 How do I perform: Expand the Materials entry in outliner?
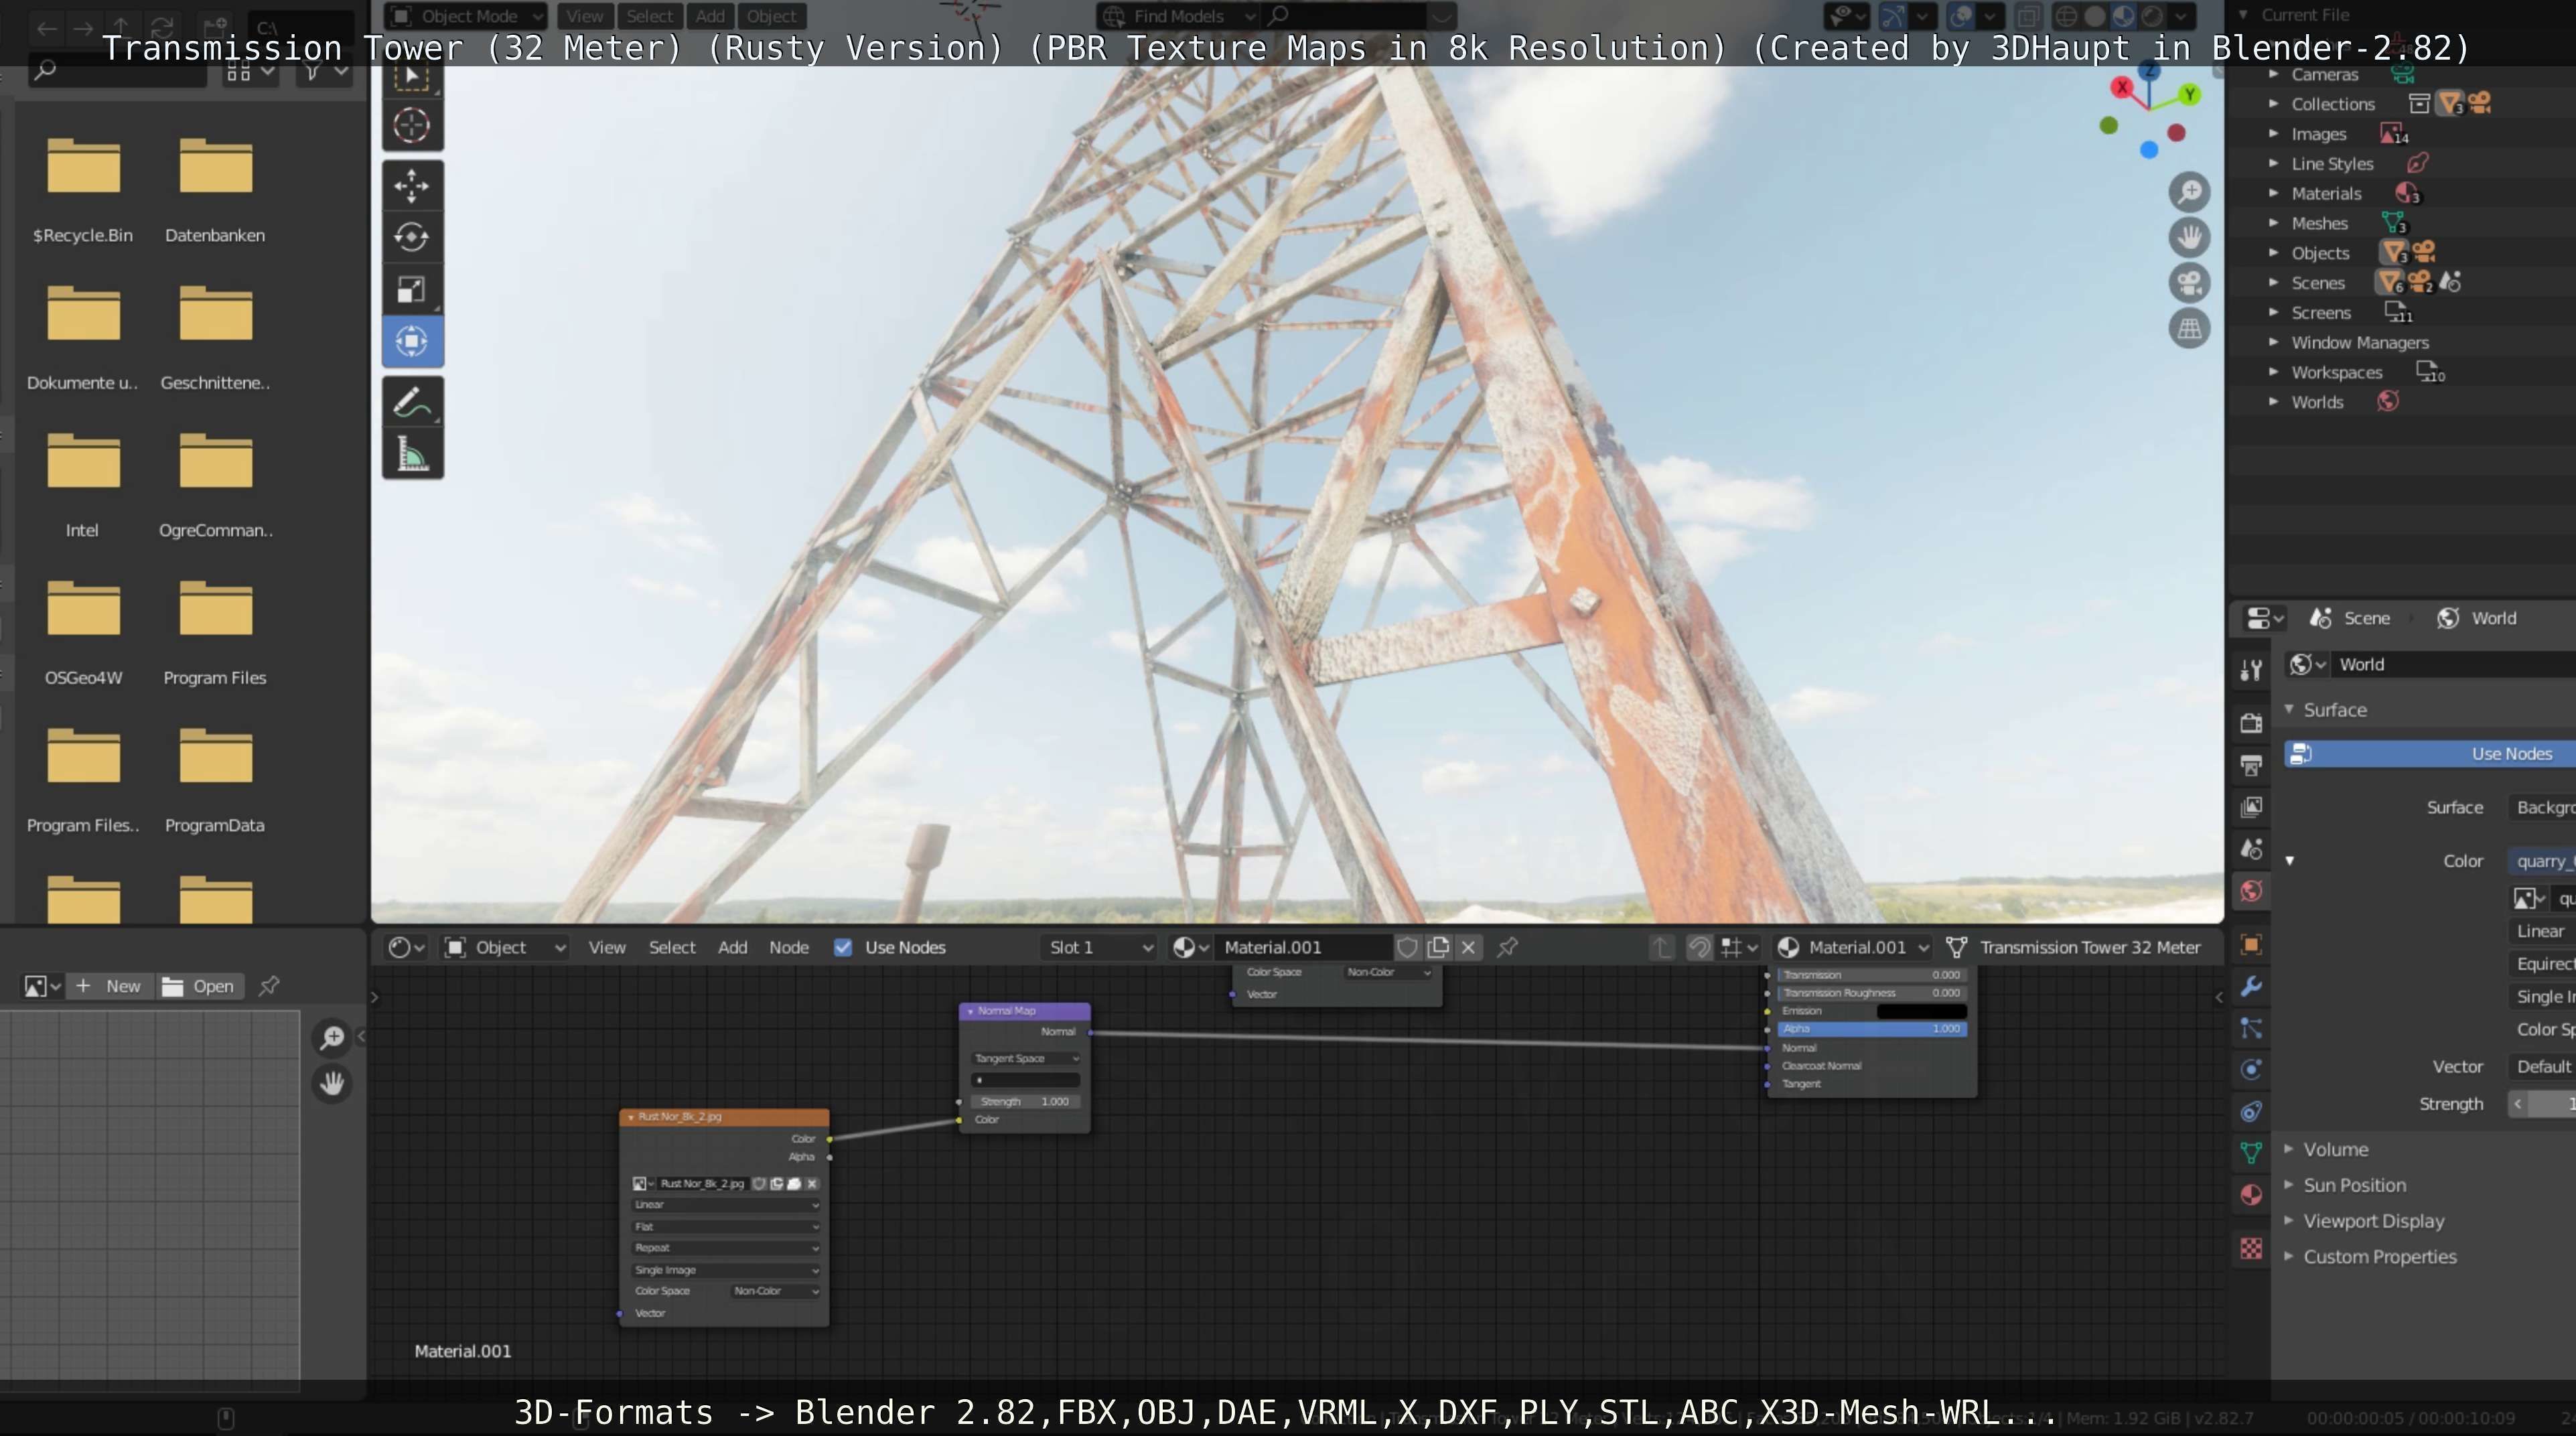coord(2273,193)
